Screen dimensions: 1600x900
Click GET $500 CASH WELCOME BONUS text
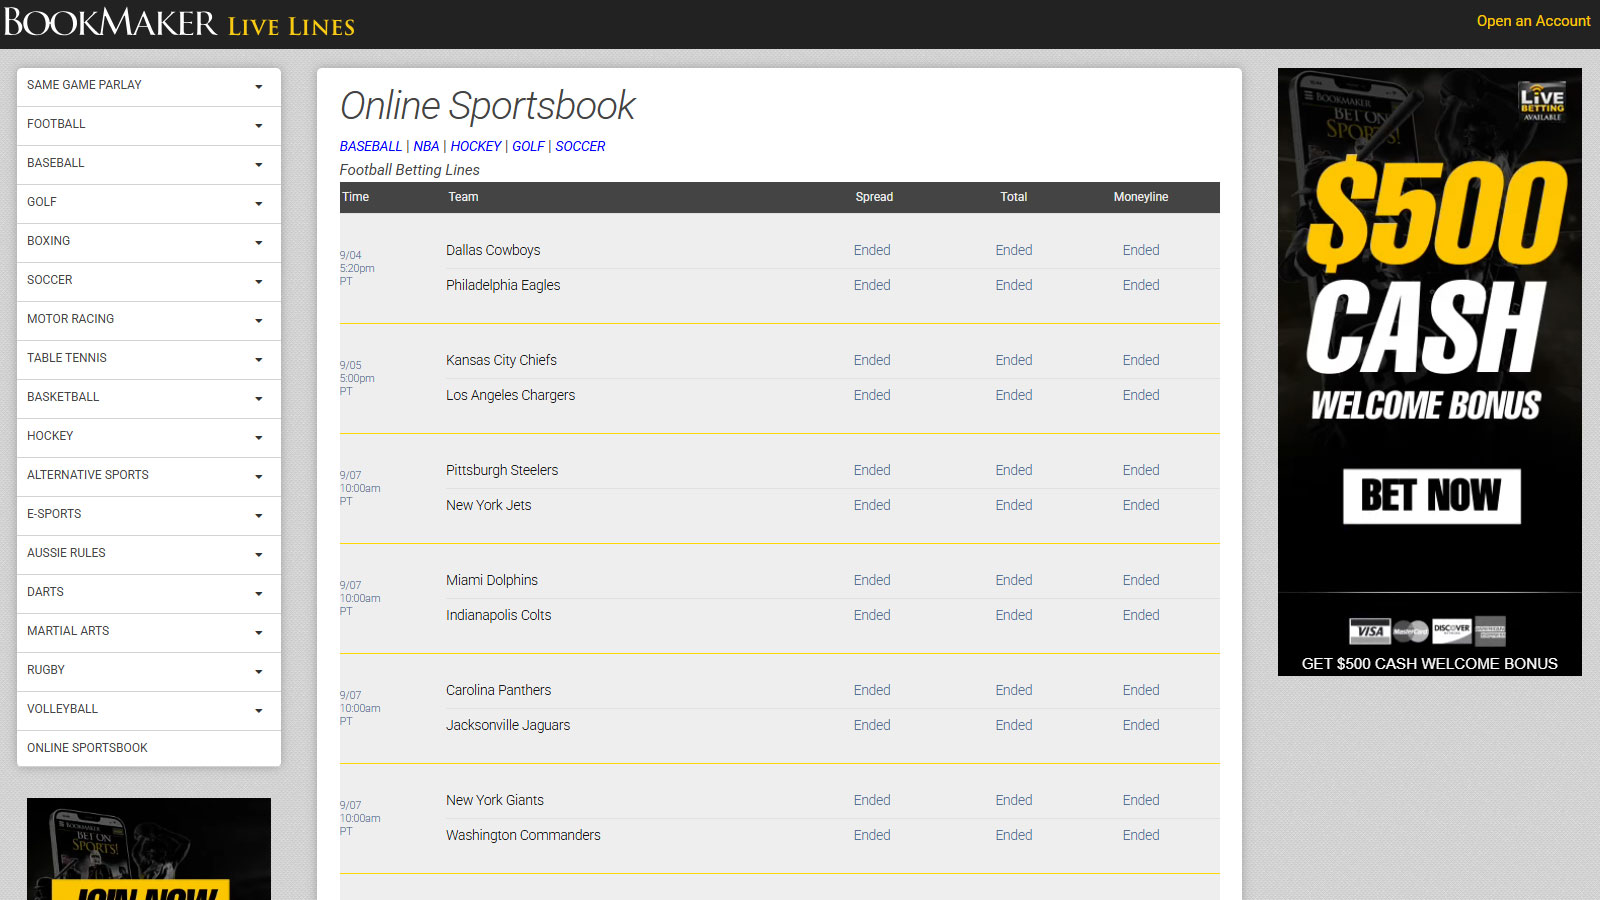tap(1429, 663)
